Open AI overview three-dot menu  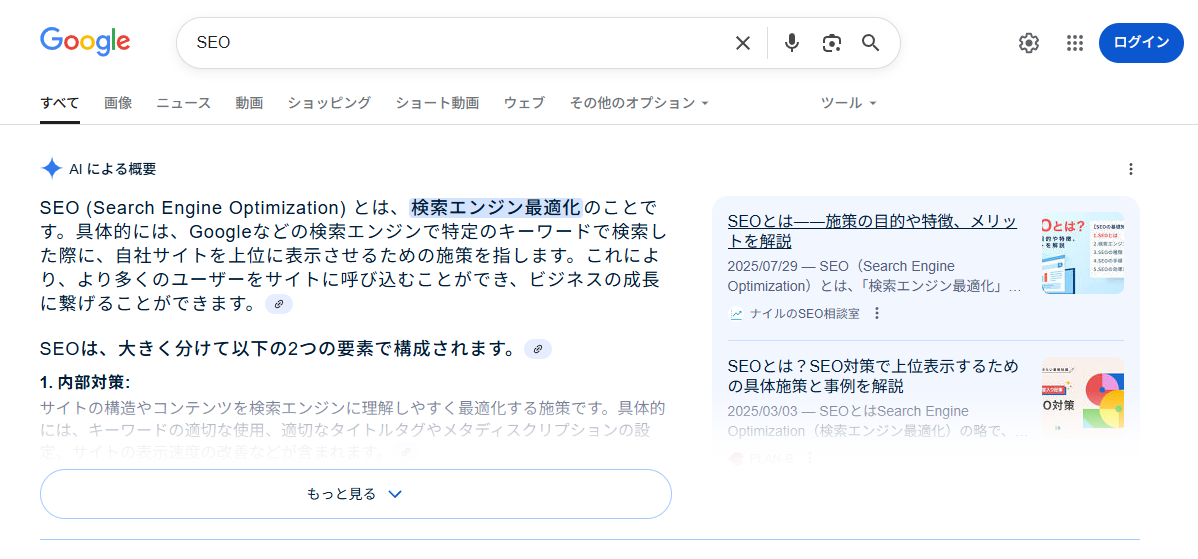coord(1132,169)
